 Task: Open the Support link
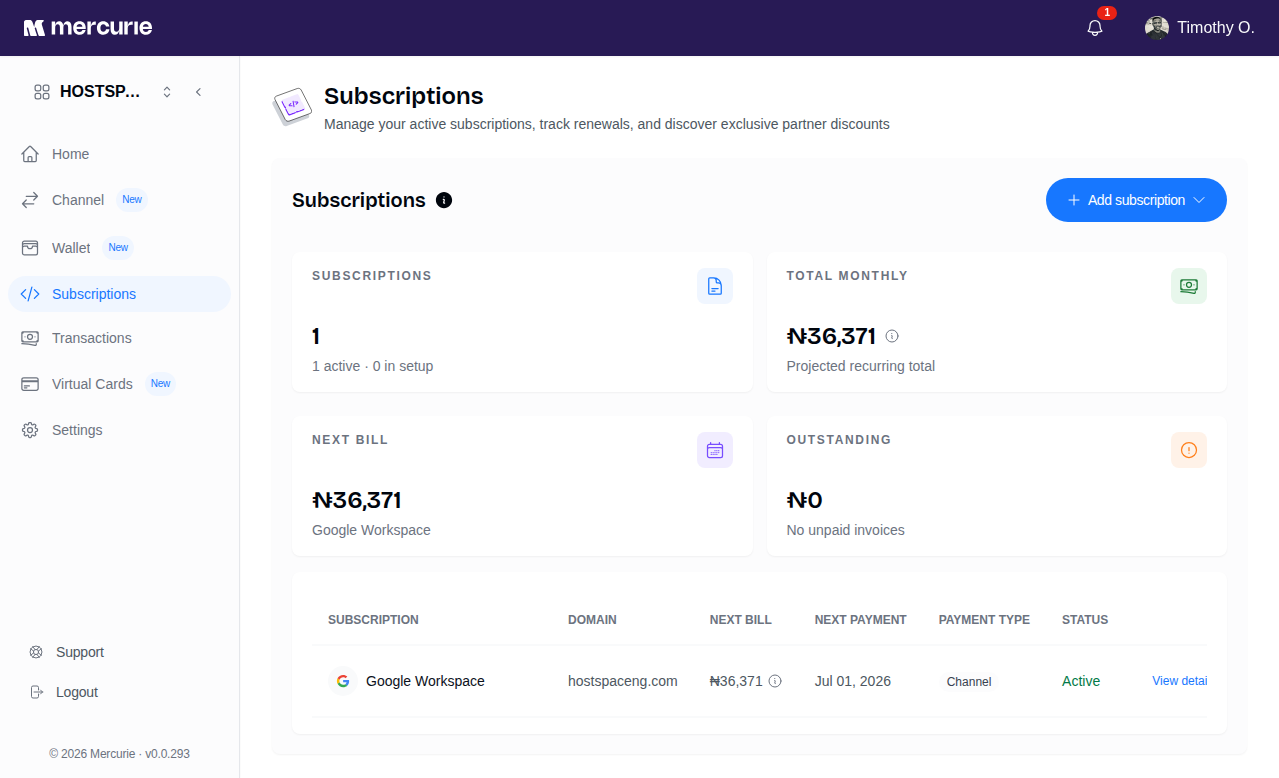(x=80, y=652)
